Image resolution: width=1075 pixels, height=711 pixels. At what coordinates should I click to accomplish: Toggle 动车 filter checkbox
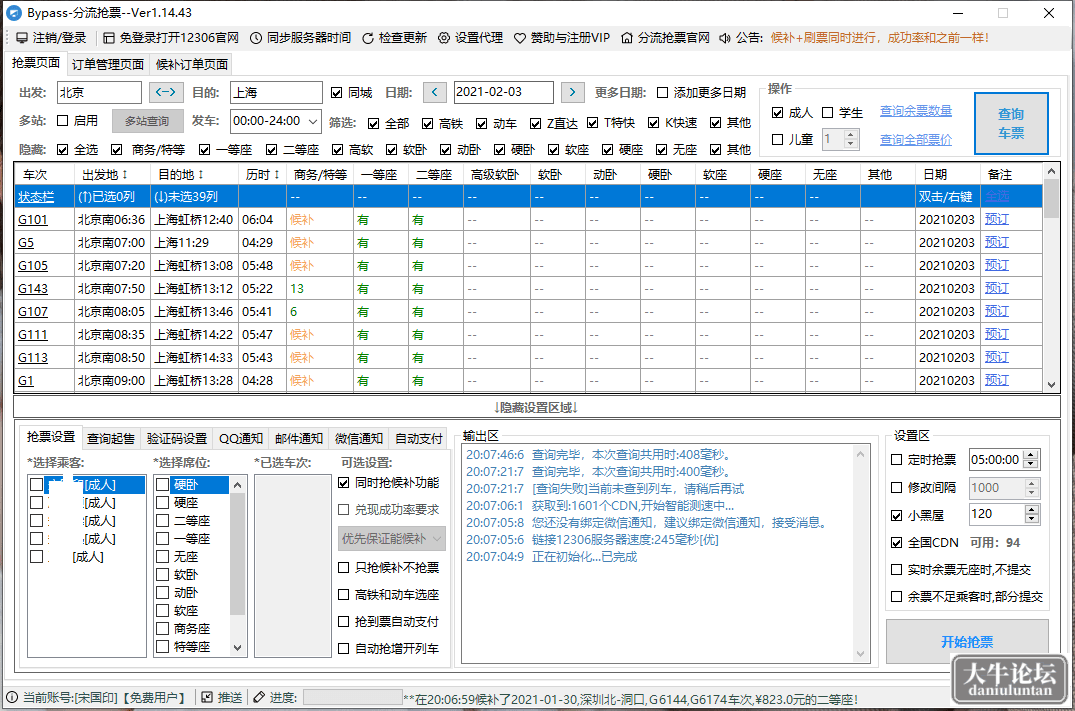point(482,123)
